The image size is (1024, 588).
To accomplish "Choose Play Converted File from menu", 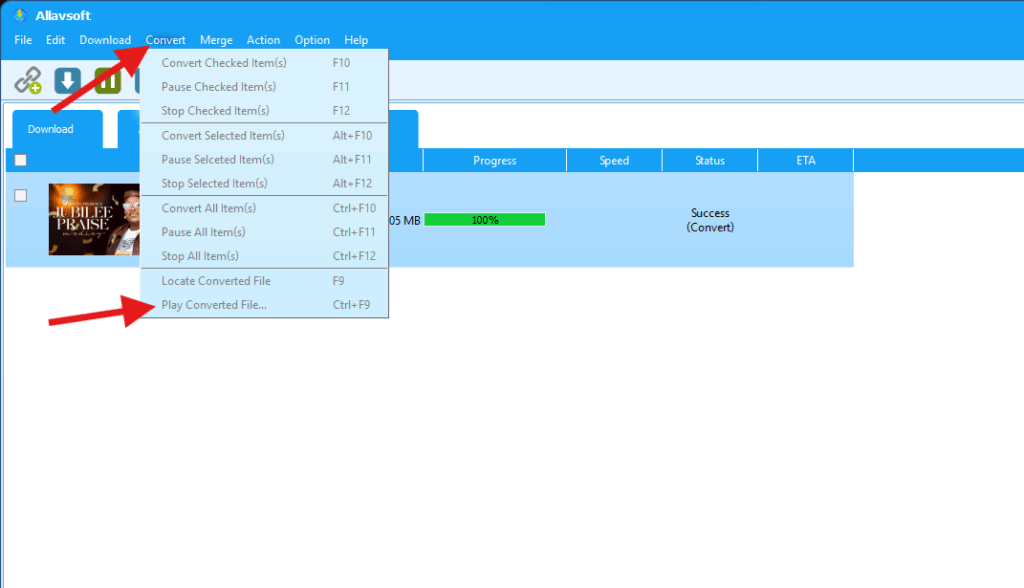I will (x=214, y=305).
